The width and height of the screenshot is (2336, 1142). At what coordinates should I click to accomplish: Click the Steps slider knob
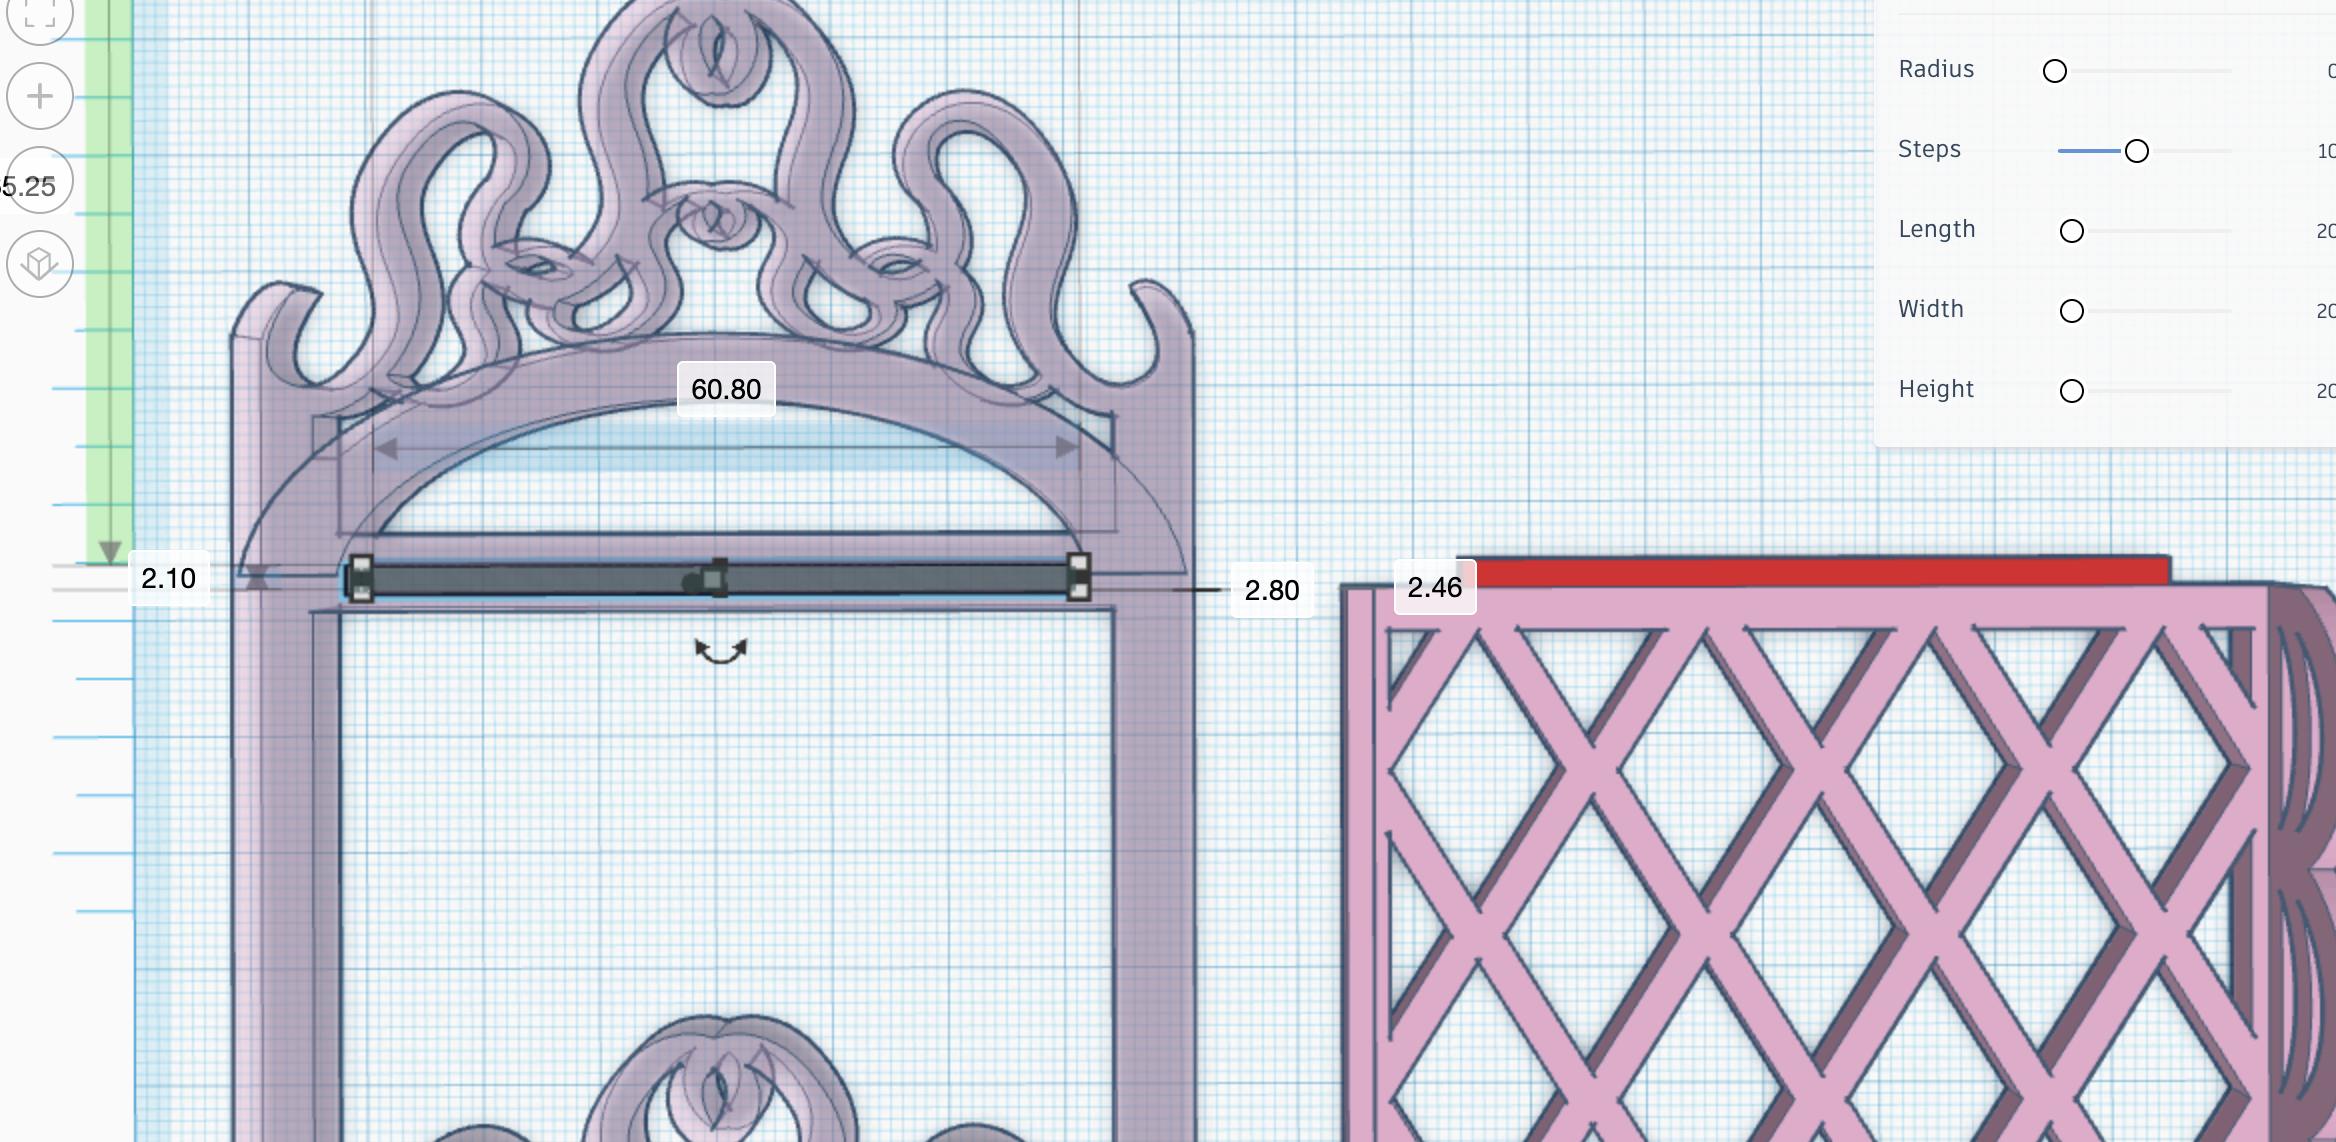2136,151
